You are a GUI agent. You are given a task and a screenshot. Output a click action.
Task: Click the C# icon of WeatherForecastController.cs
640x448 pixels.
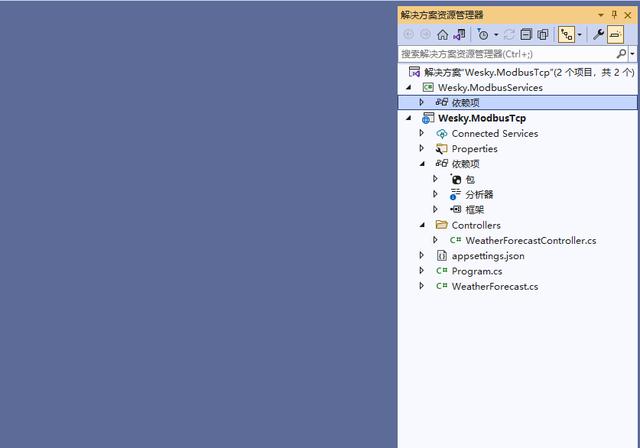pos(456,240)
